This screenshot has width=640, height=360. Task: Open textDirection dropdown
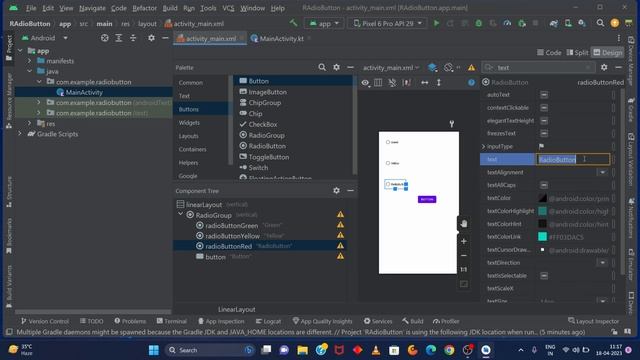click(x=603, y=263)
